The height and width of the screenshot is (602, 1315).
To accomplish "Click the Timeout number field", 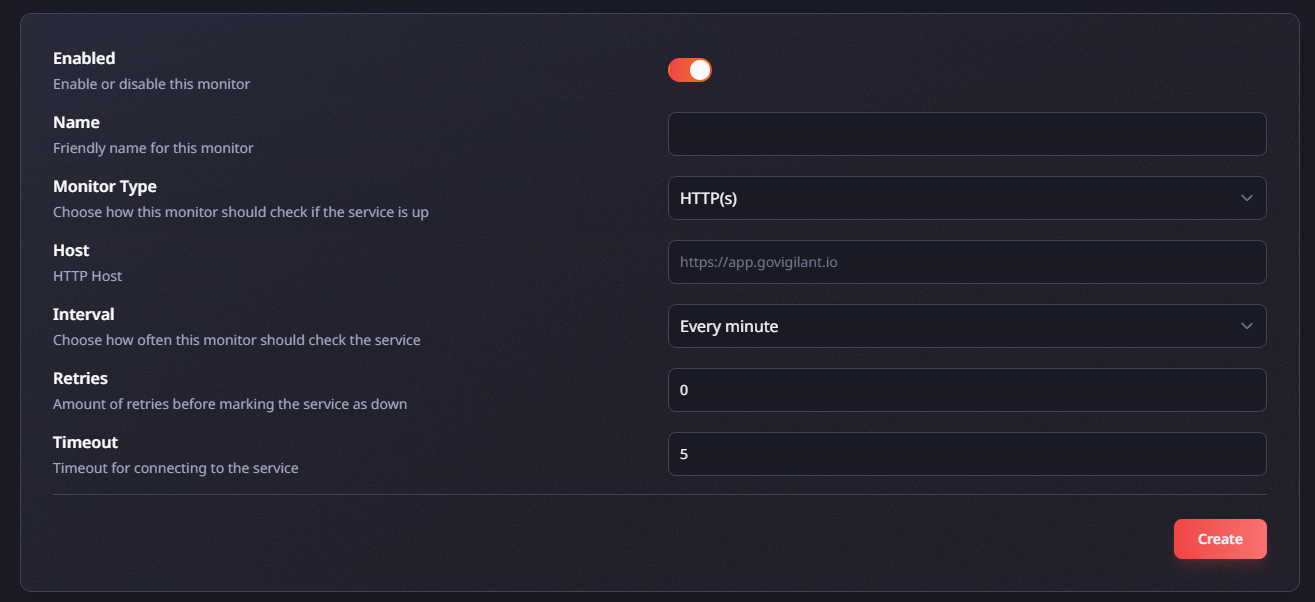I will click(x=966, y=454).
